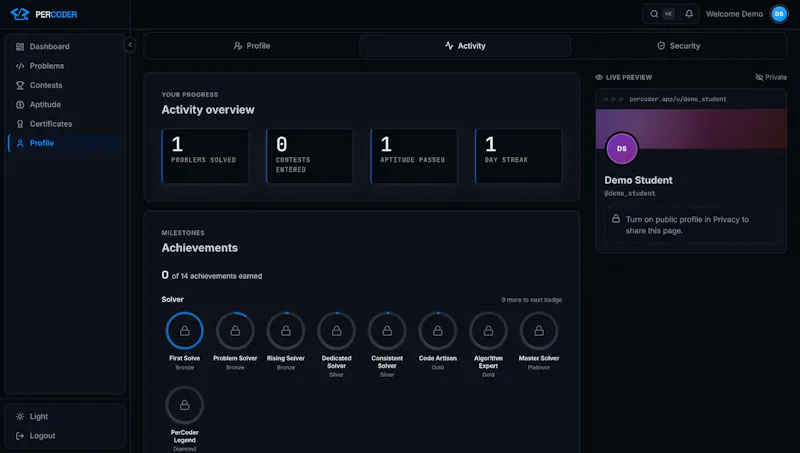Open Dashboard from the sidebar
This screenshot has width=800, height=453.
[x=66, y=47]
